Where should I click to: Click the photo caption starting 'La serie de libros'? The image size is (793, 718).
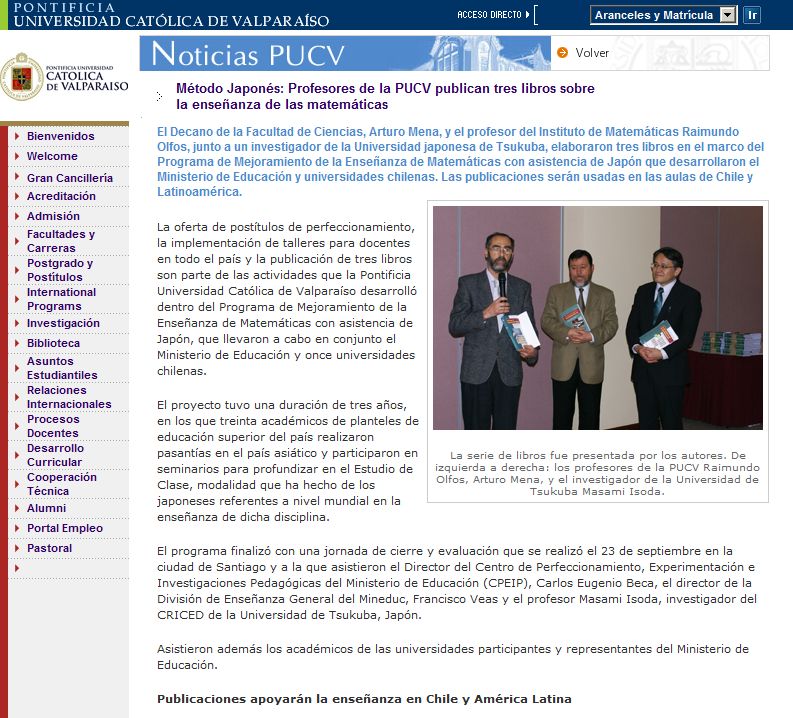tap(597, 473)
